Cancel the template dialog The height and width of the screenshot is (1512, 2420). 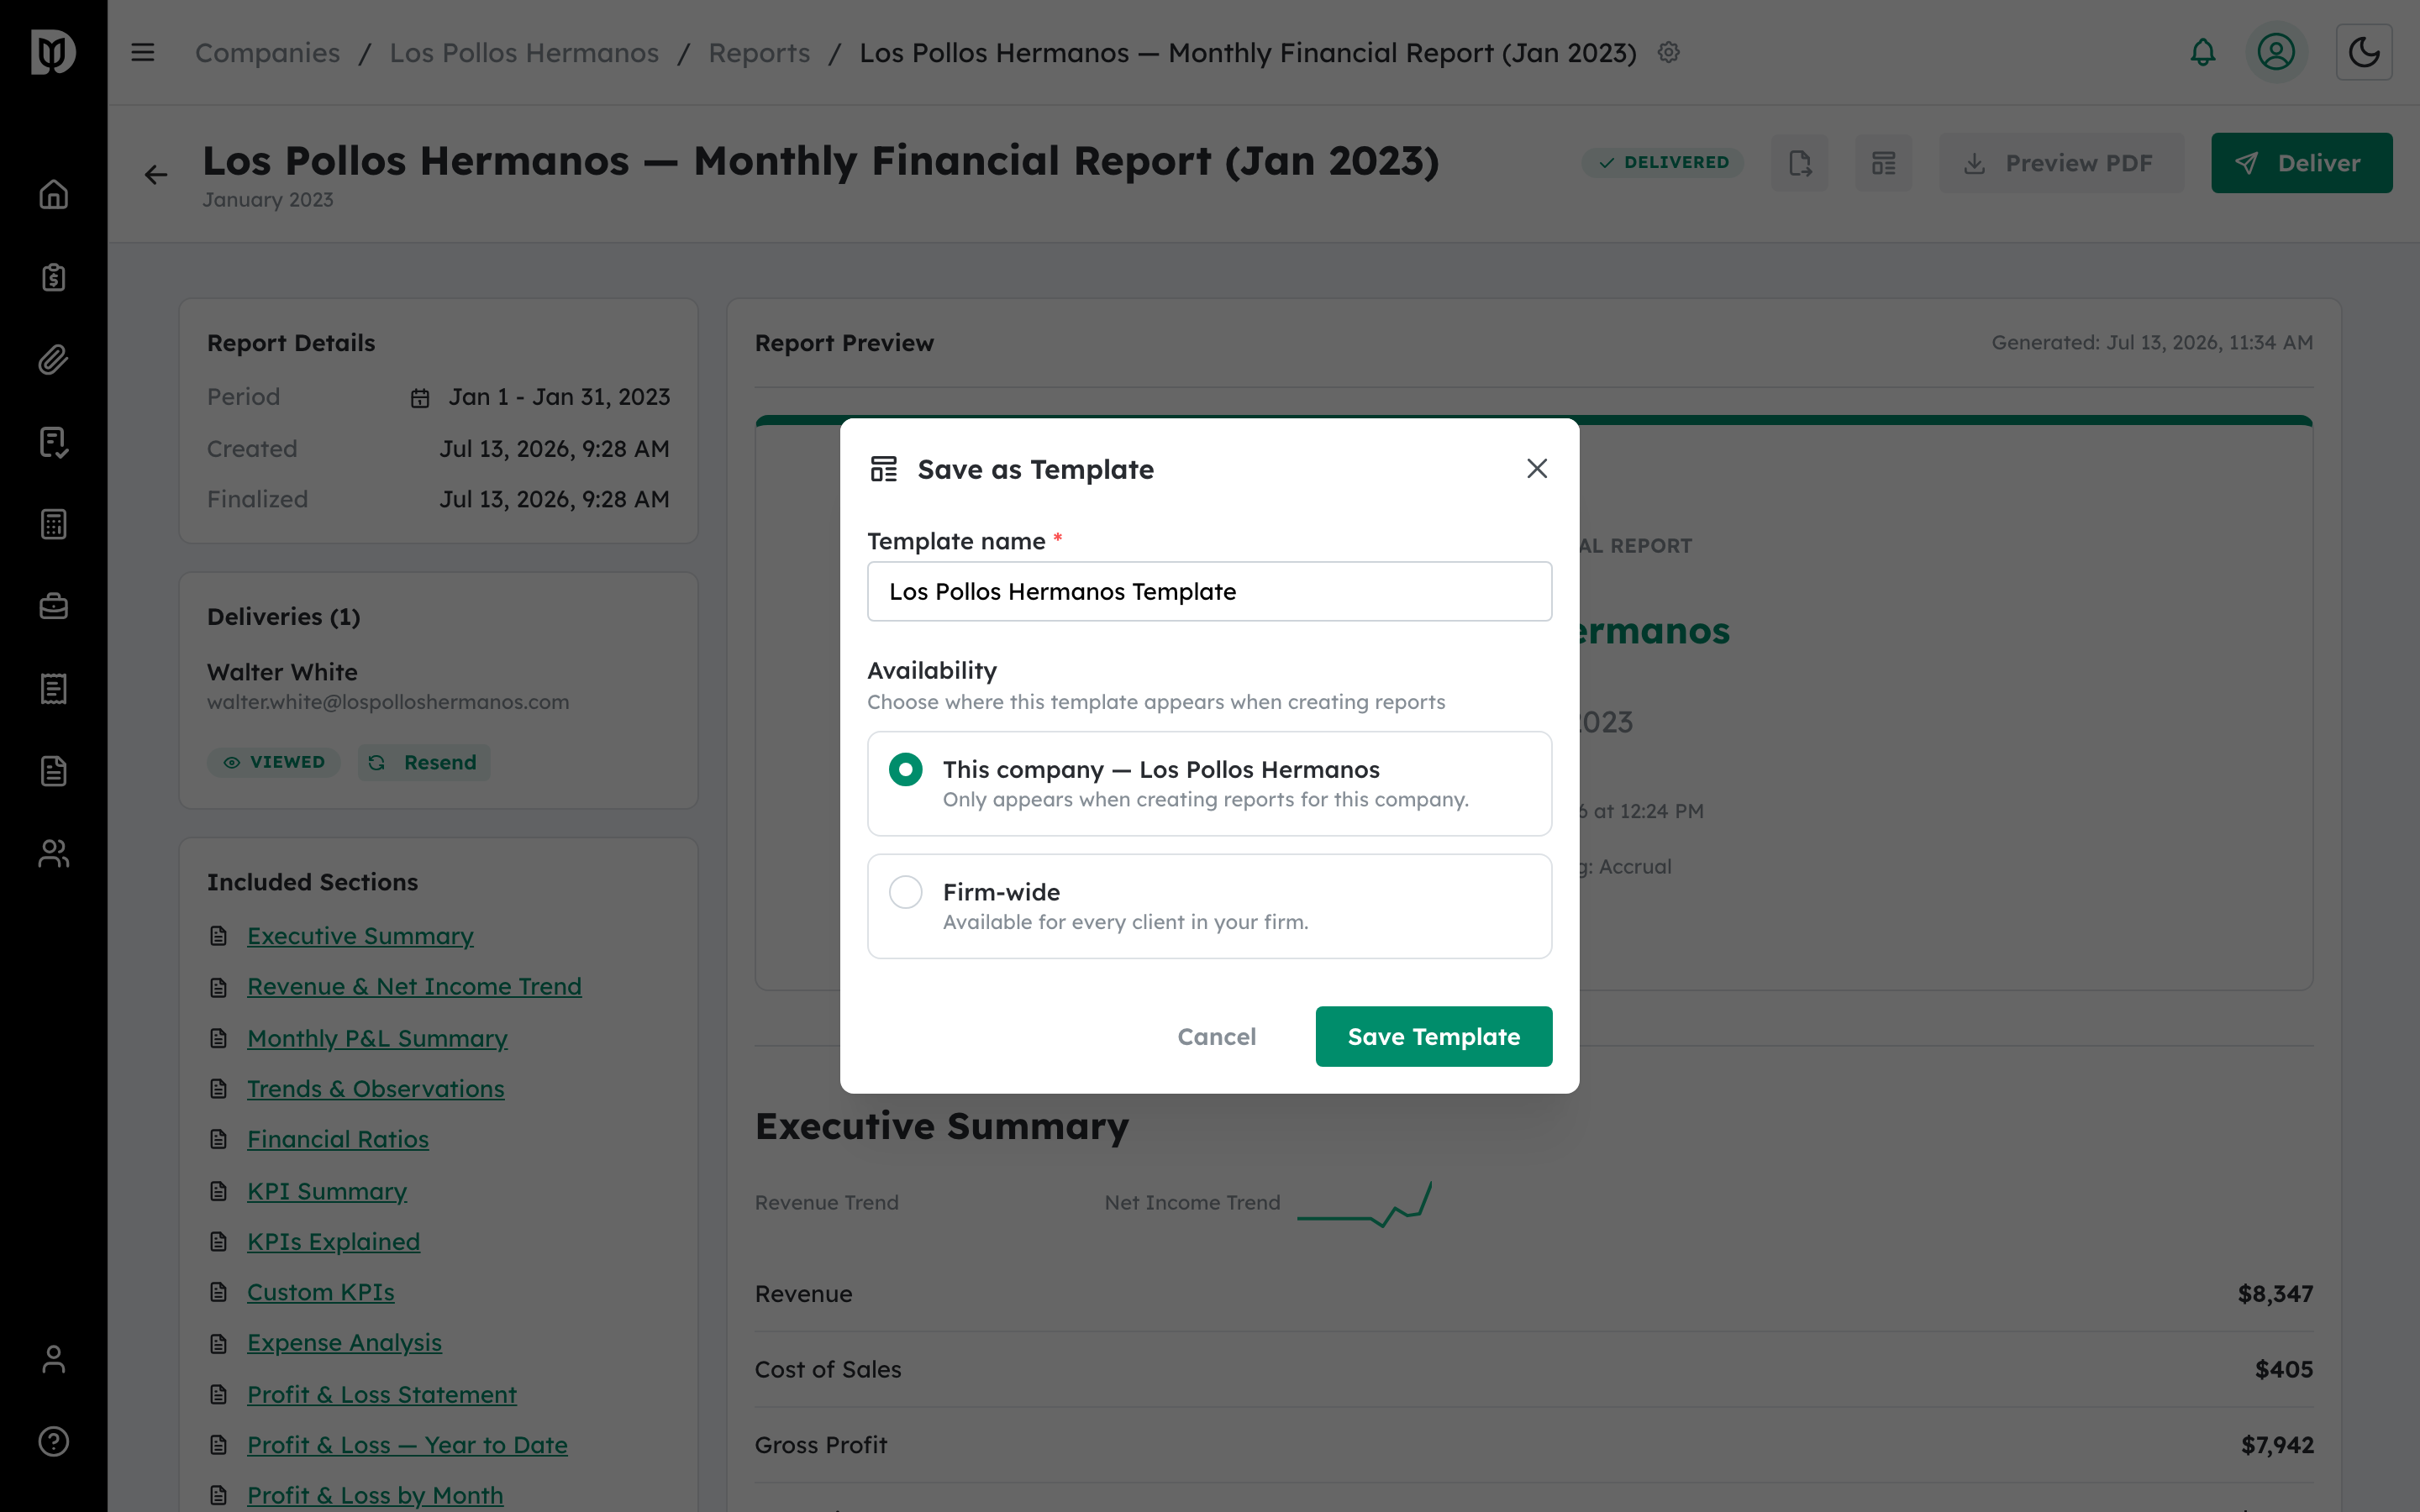(x=1216, y=1036)
